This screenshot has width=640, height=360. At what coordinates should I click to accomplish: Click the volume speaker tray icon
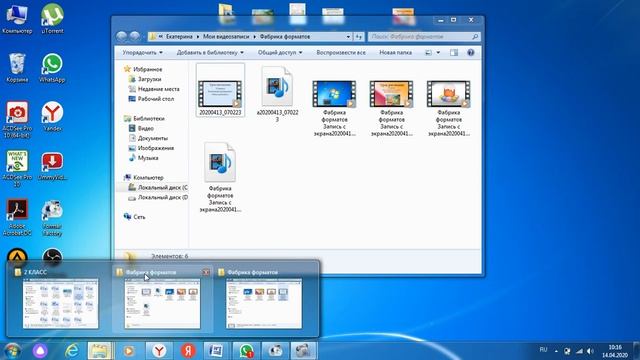point(590,351)
